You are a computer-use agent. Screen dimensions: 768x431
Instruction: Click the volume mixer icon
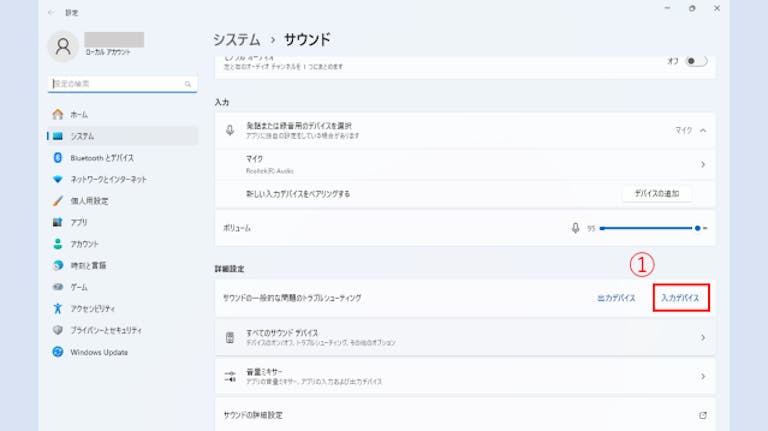coord(230,376)
